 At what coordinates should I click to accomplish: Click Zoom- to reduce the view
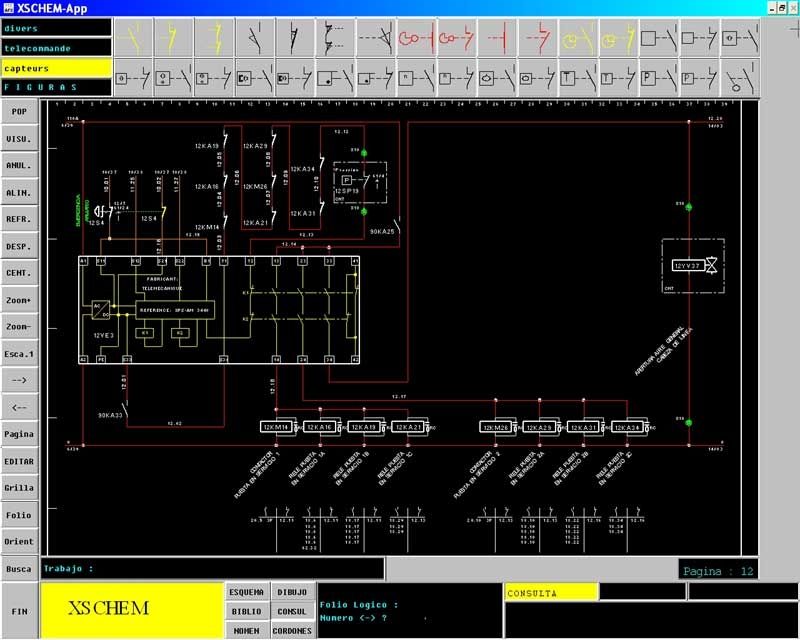(19, 325)
